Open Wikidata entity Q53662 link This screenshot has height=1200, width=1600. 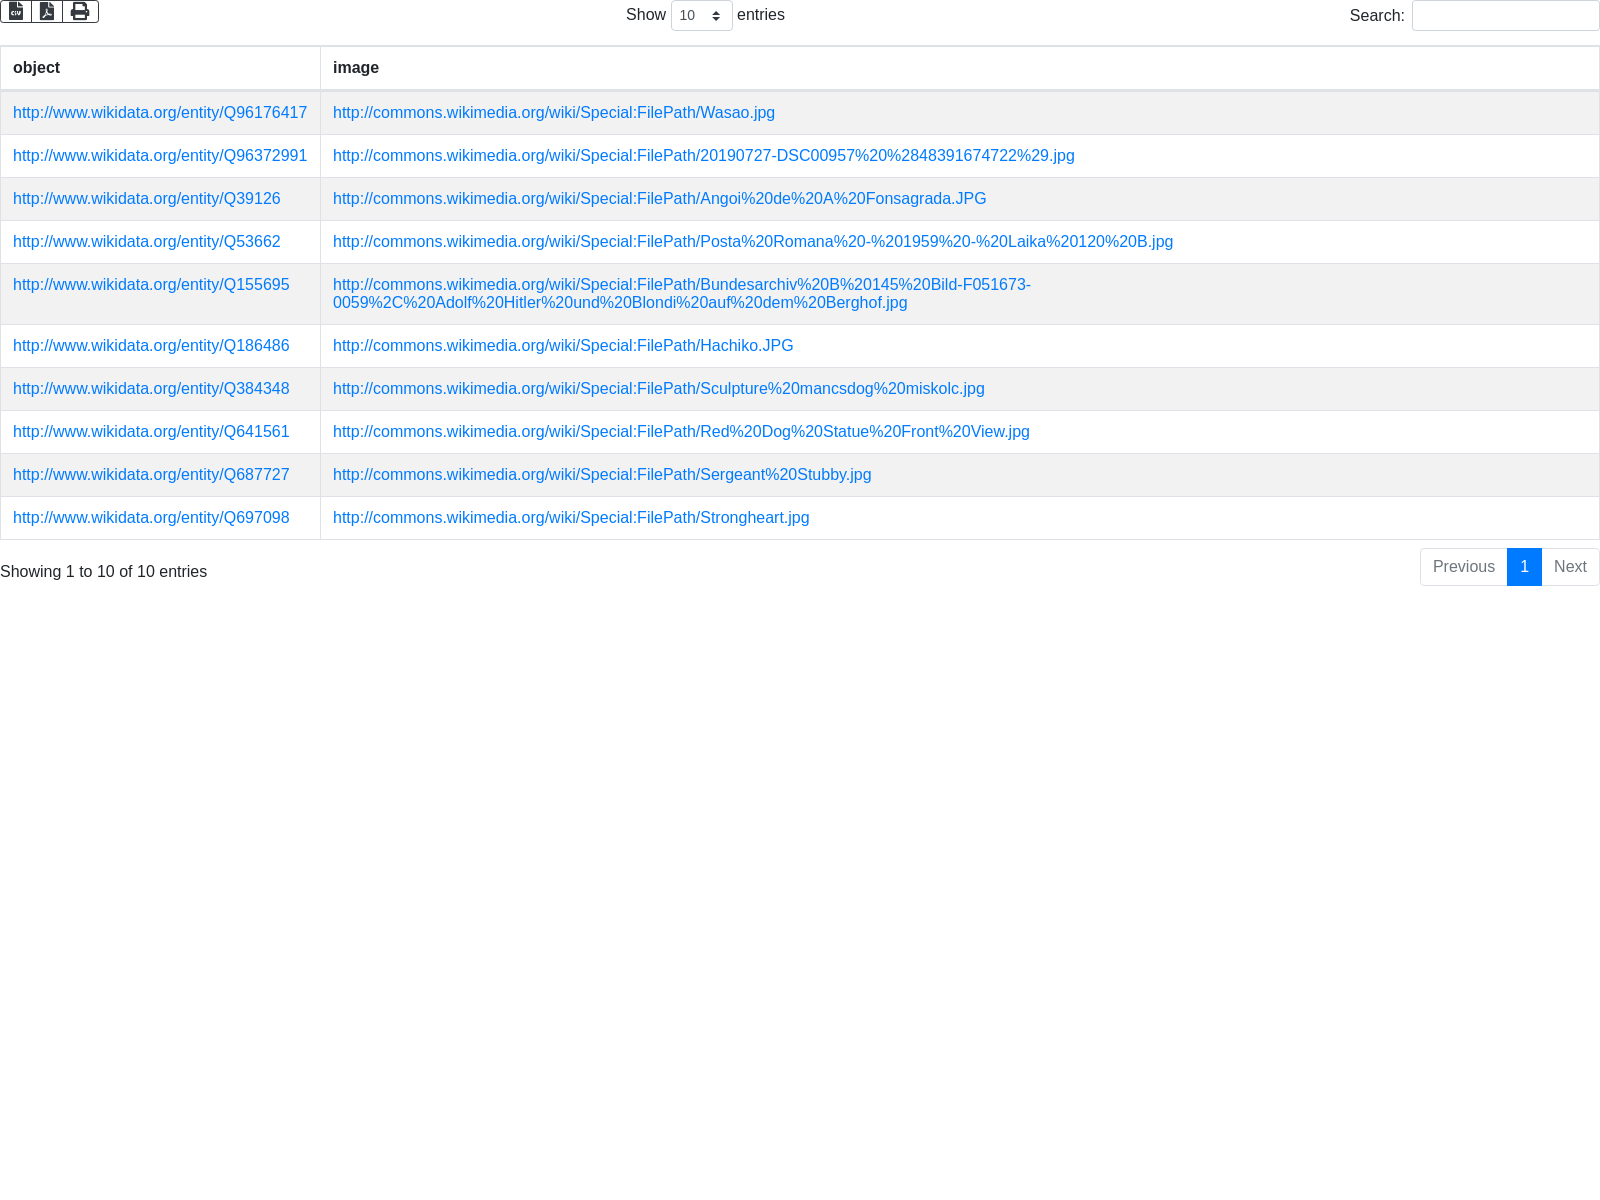146,242
